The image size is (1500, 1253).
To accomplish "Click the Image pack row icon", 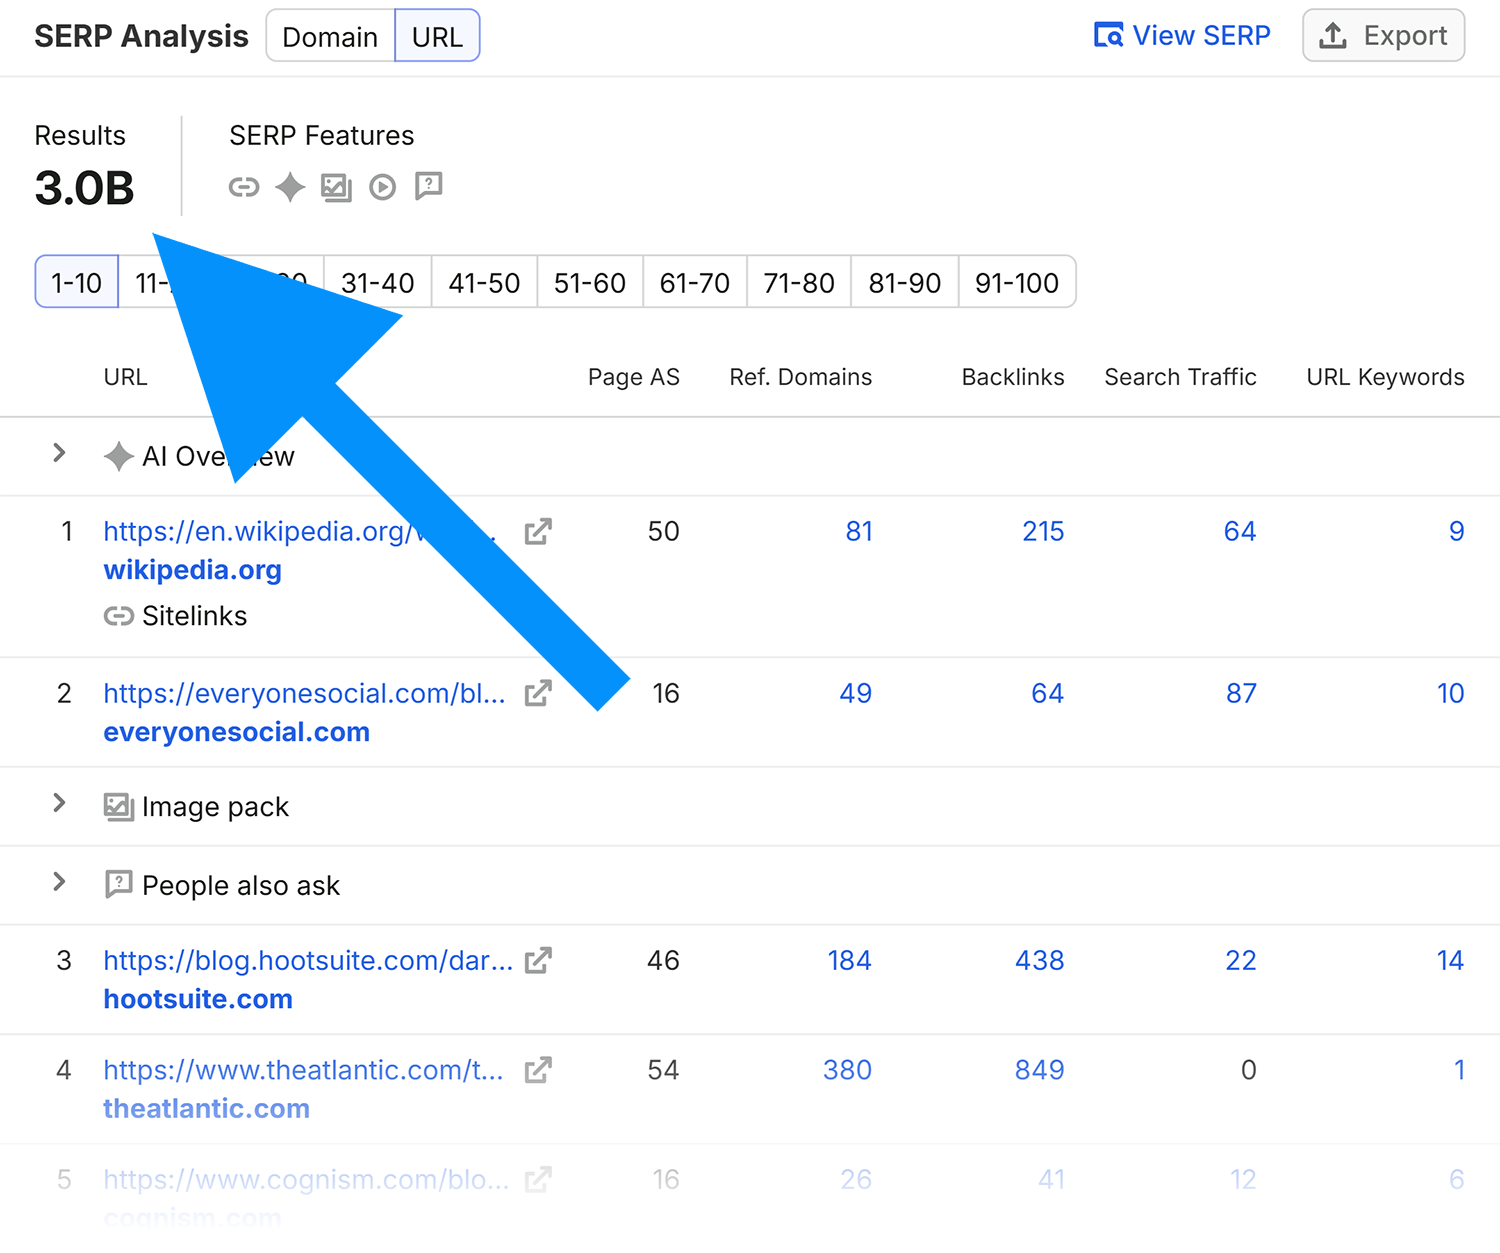I will [x=119, y=806].
